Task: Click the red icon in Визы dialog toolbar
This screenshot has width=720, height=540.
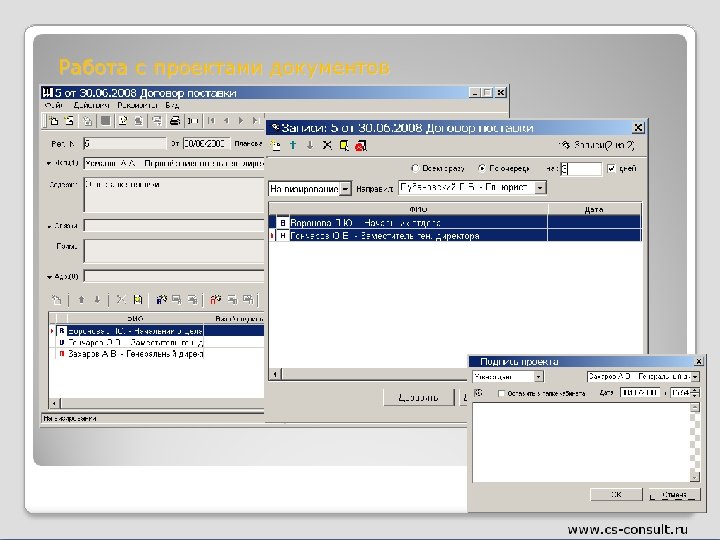Action: coord(361,146)
